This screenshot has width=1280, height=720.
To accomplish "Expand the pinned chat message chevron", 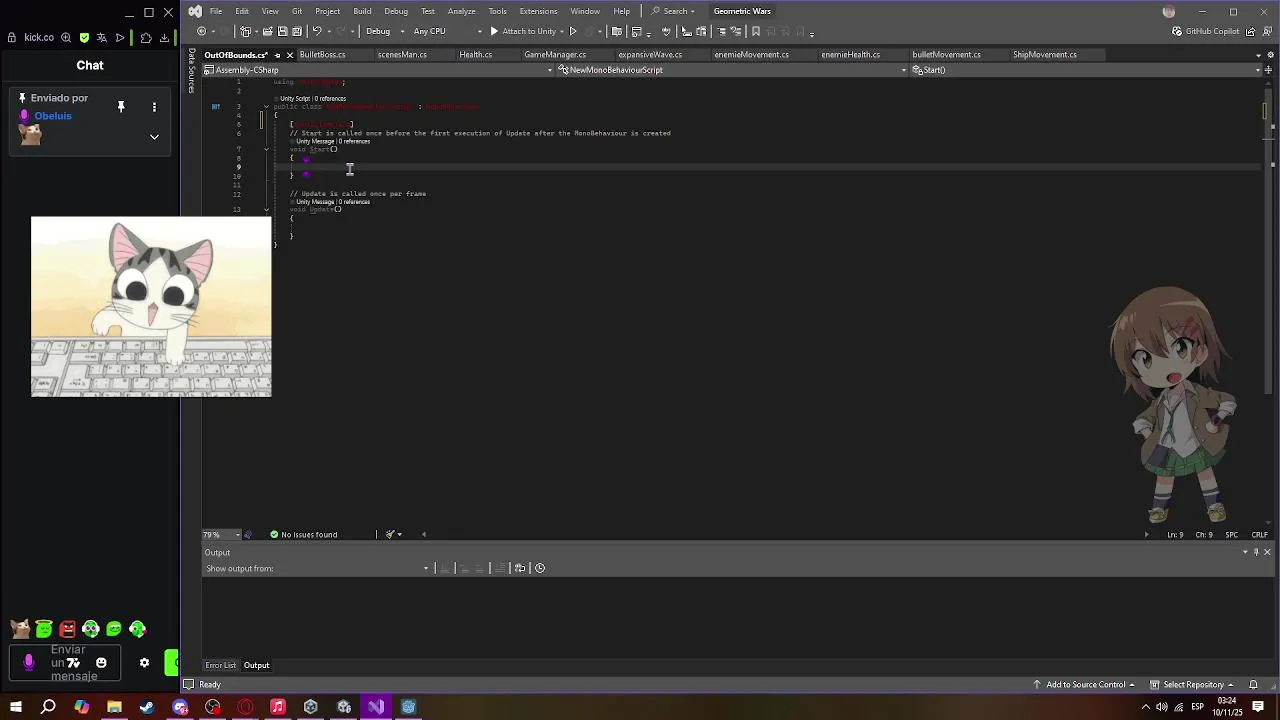I will point(154,137).
